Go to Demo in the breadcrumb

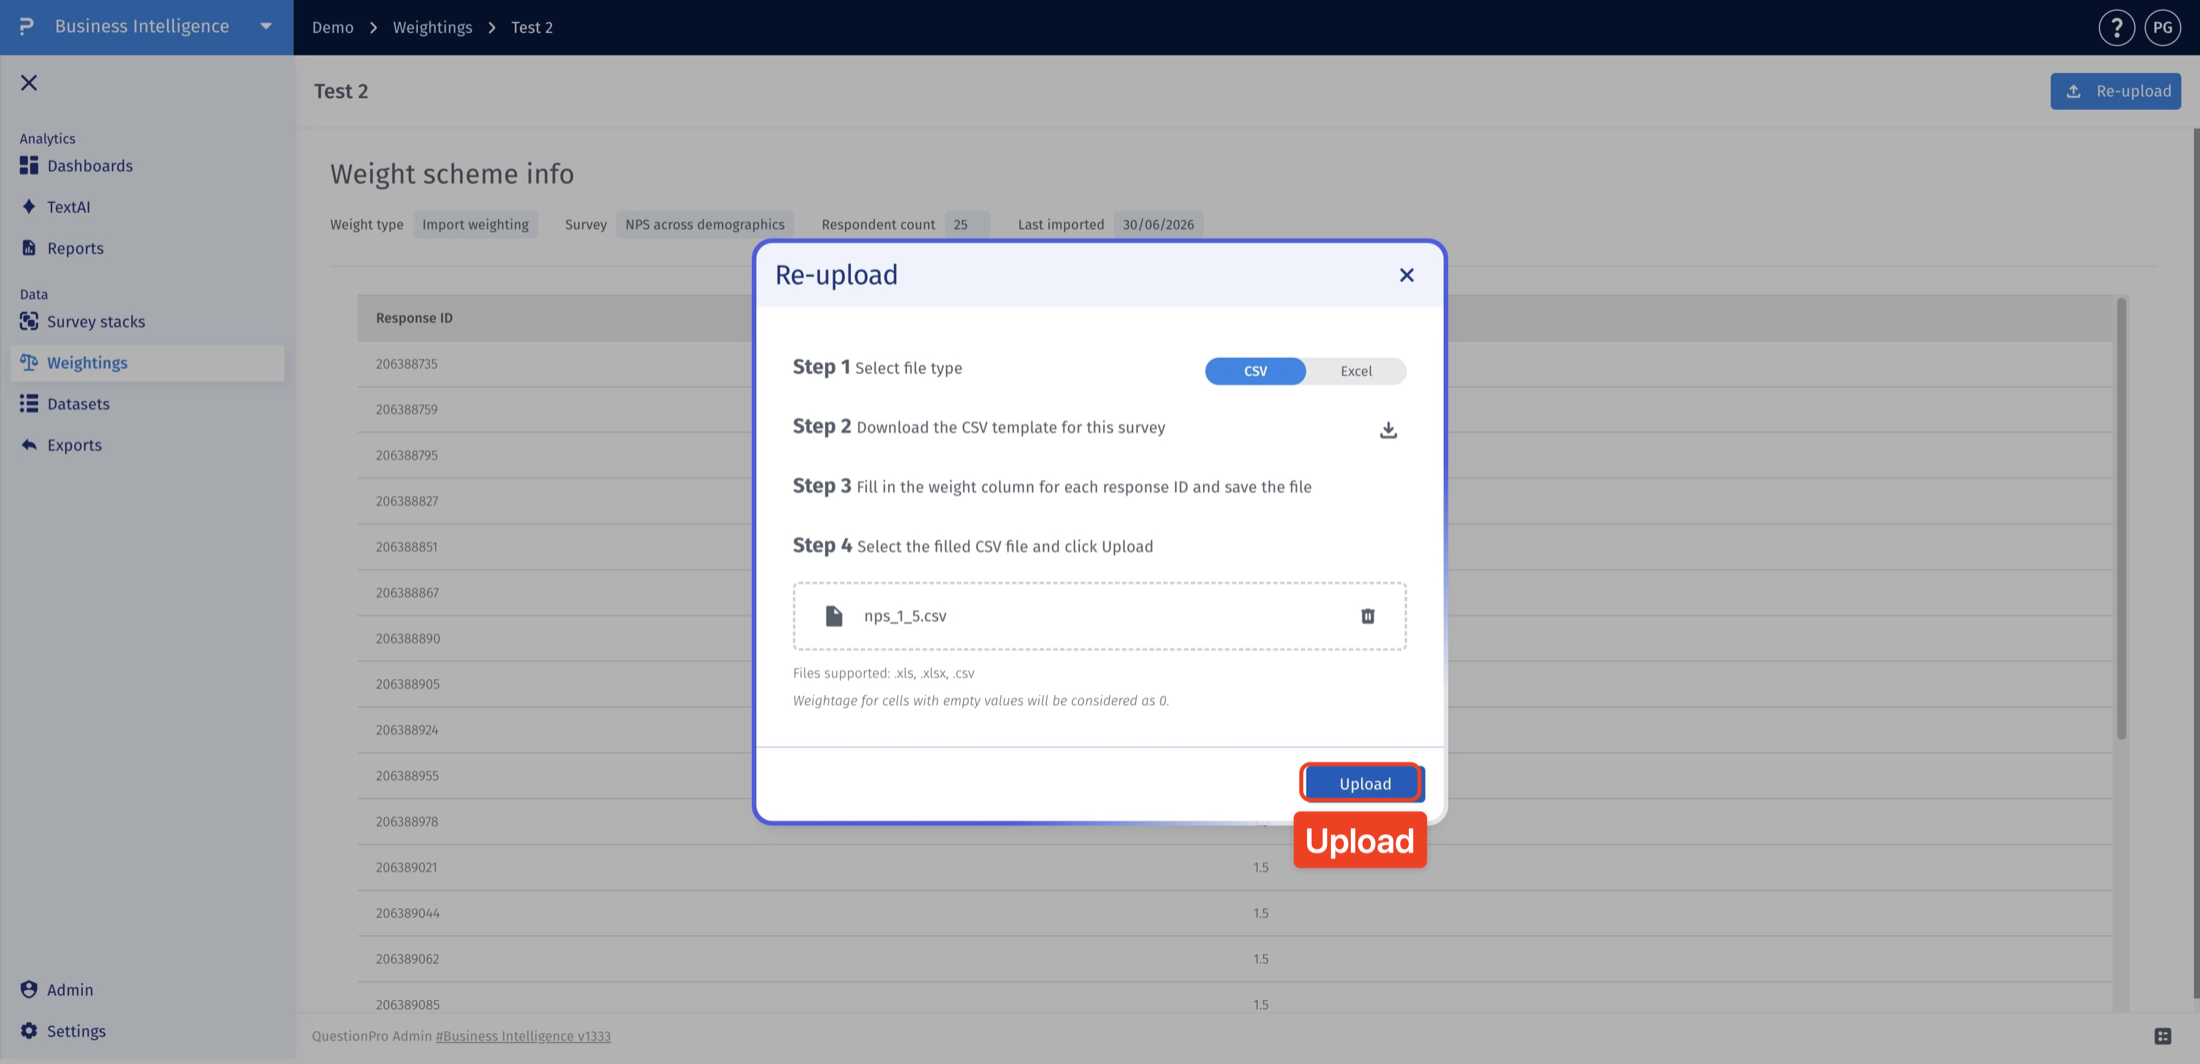pos(332,27)
